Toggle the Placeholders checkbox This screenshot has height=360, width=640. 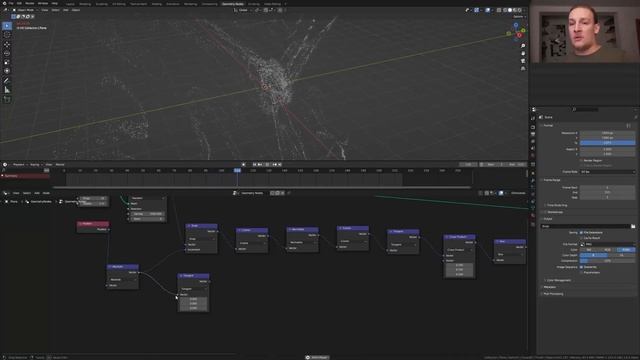[581, 272]
